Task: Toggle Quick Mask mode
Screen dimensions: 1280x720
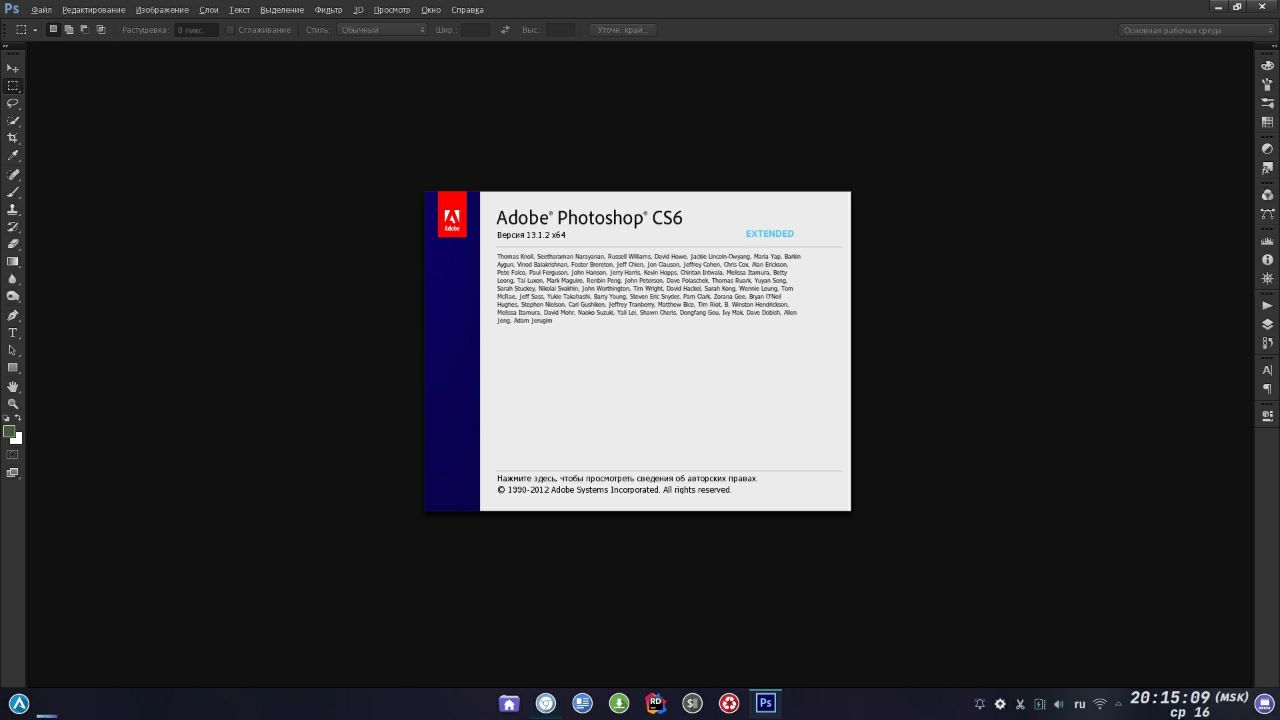Action: (x=13, y=455)
